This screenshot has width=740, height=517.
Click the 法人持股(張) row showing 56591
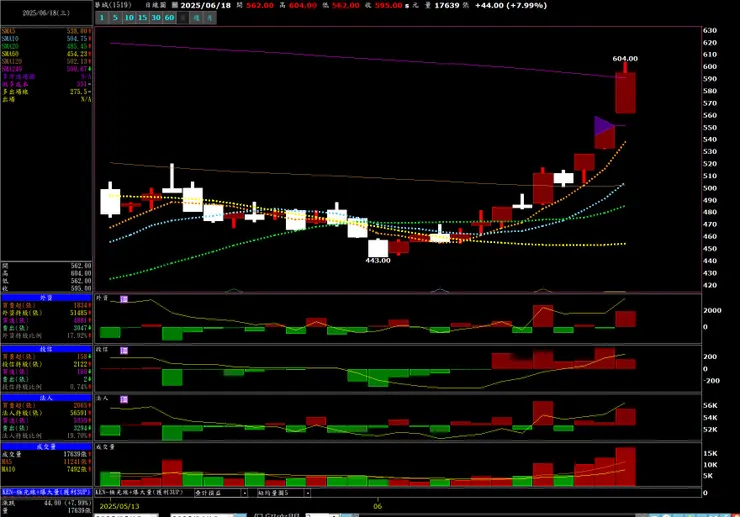(x=46, y=413)
